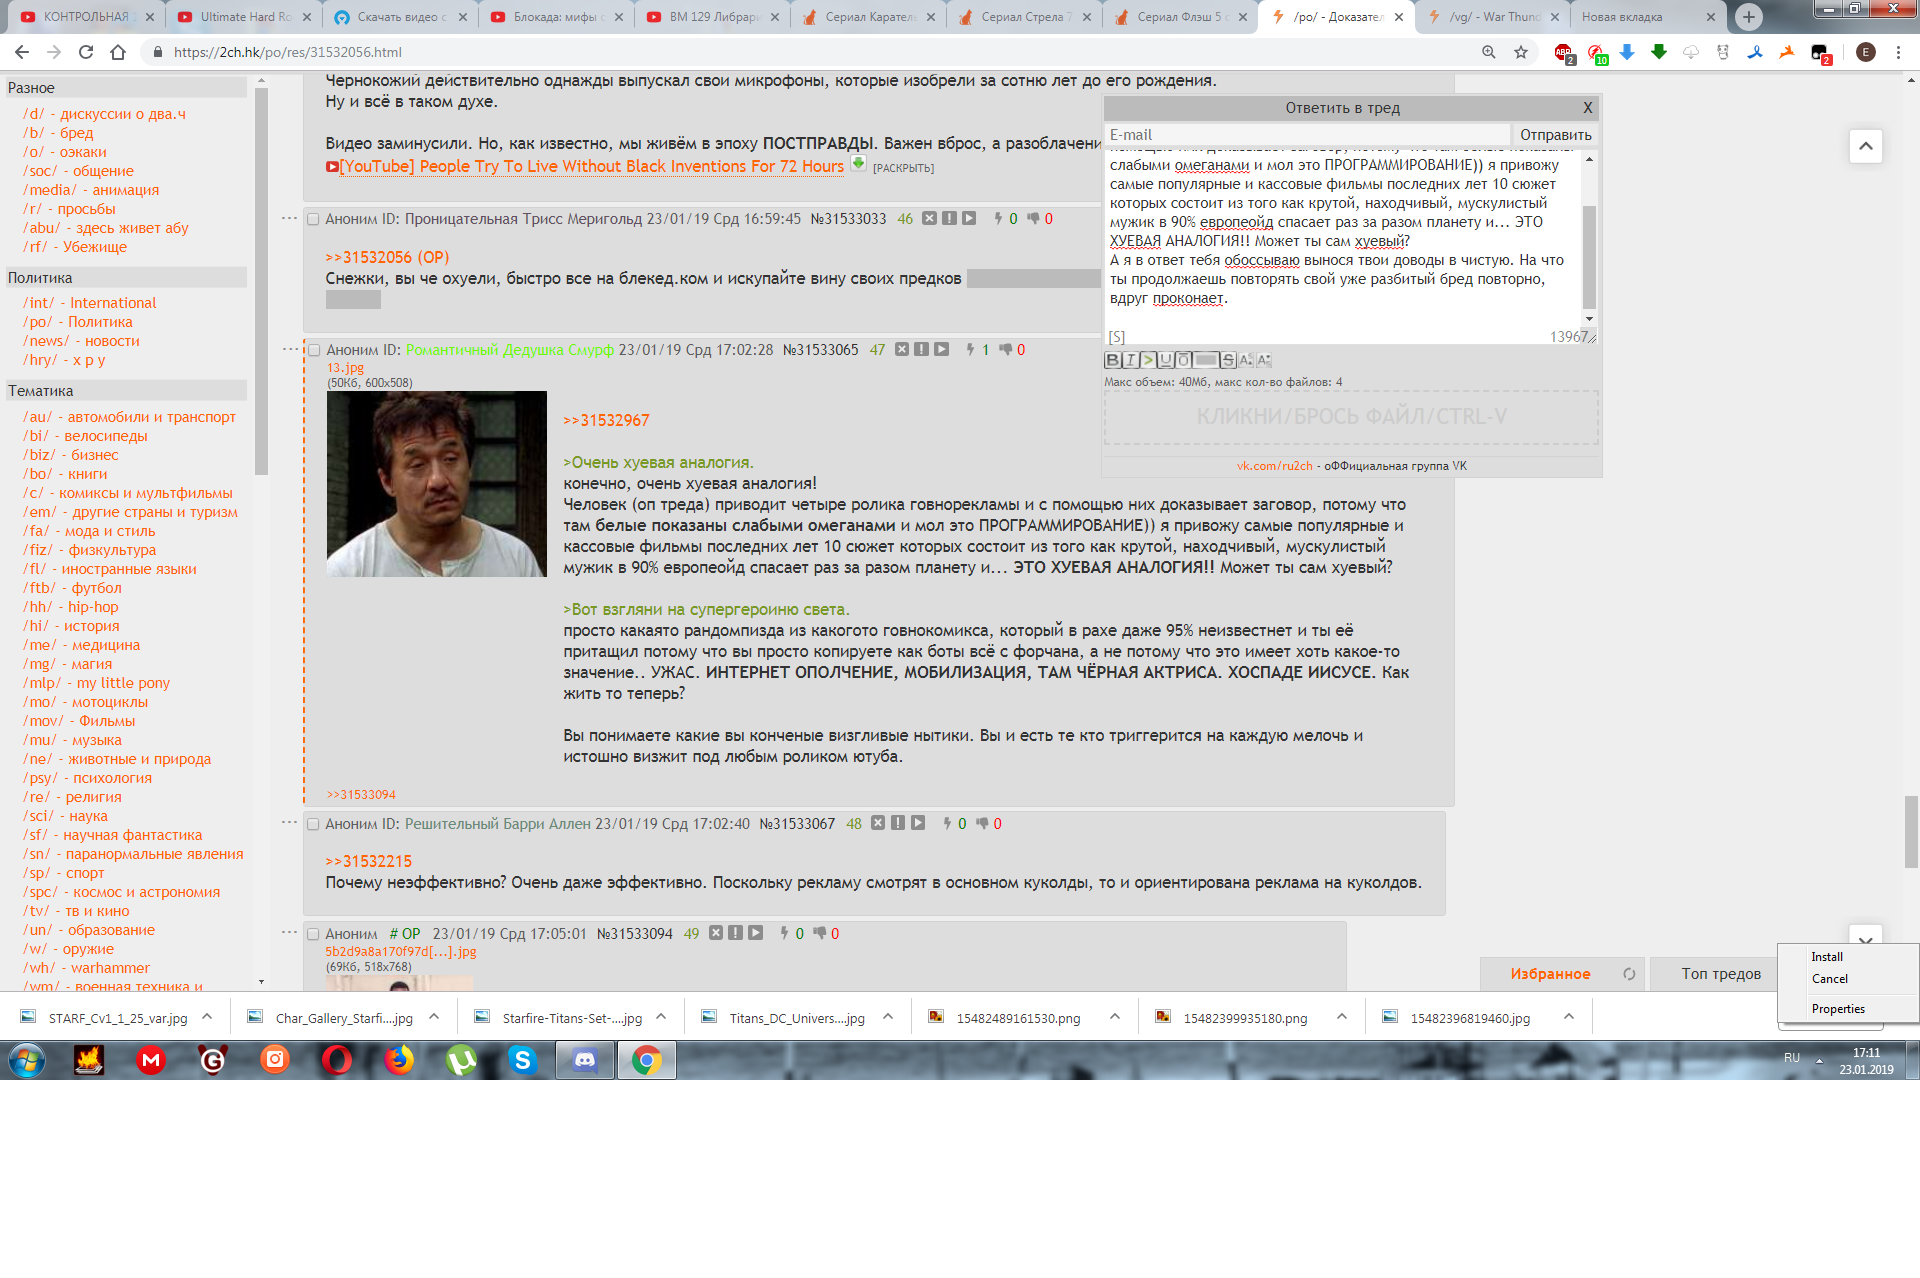Select checkbox of post №31533094
The width and height of the screenshot is (1920, 1278).
(313, 934)
